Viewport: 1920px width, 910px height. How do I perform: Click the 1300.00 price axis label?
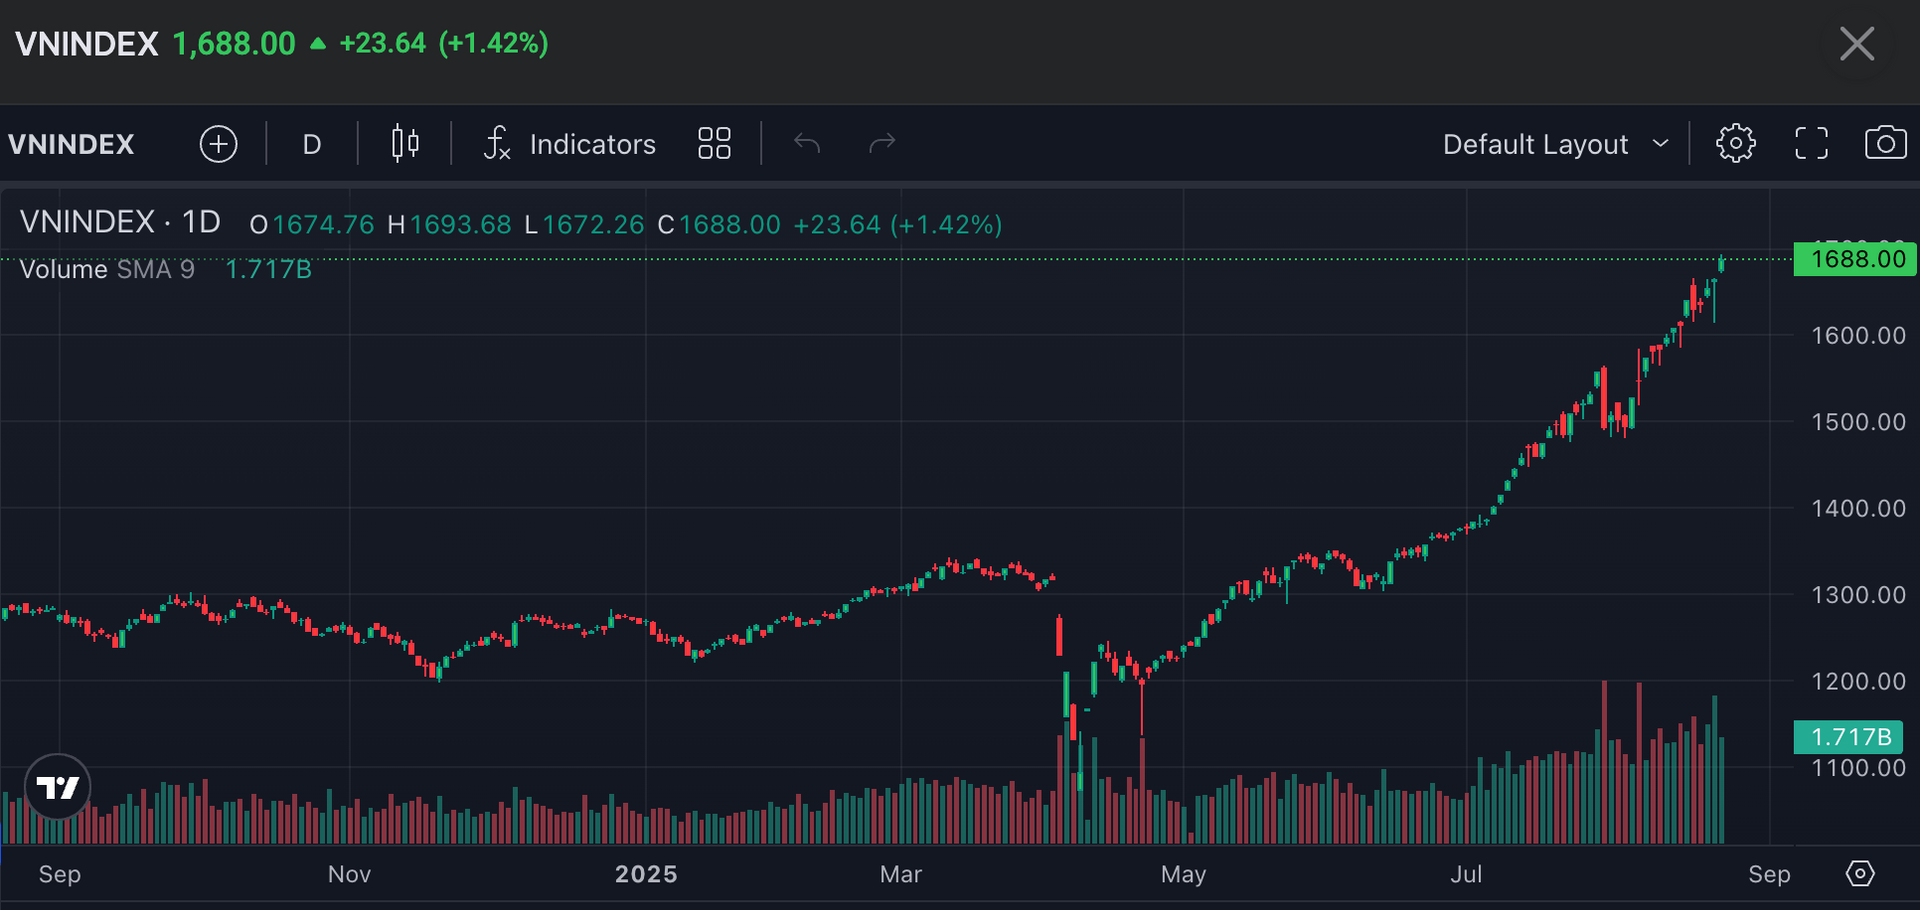pos(1858,595)
